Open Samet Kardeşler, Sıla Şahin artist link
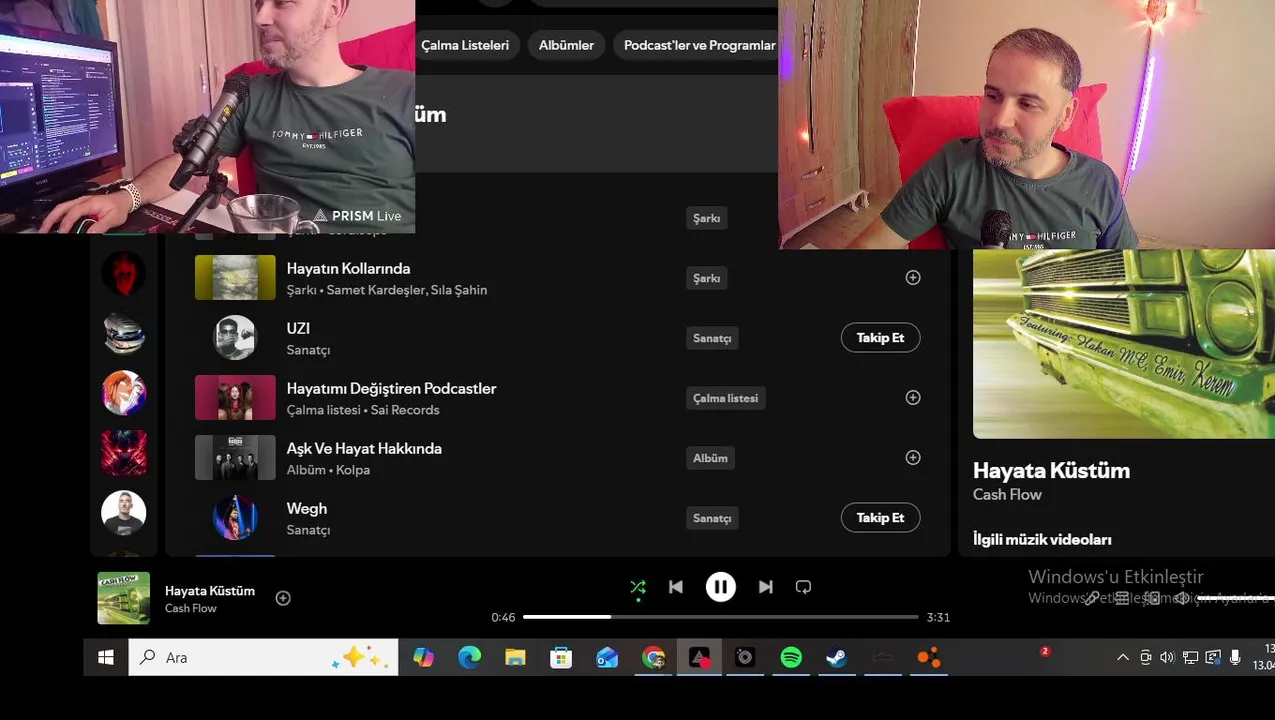 407,290
